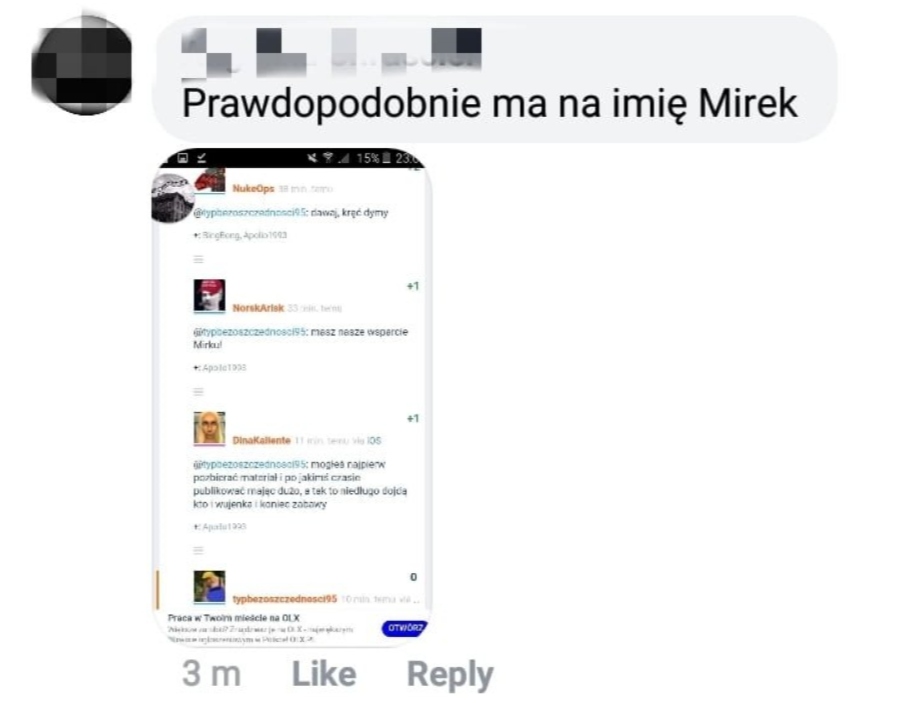Open the blurred commenter name
913x703 pixels.
coord(331,52)
